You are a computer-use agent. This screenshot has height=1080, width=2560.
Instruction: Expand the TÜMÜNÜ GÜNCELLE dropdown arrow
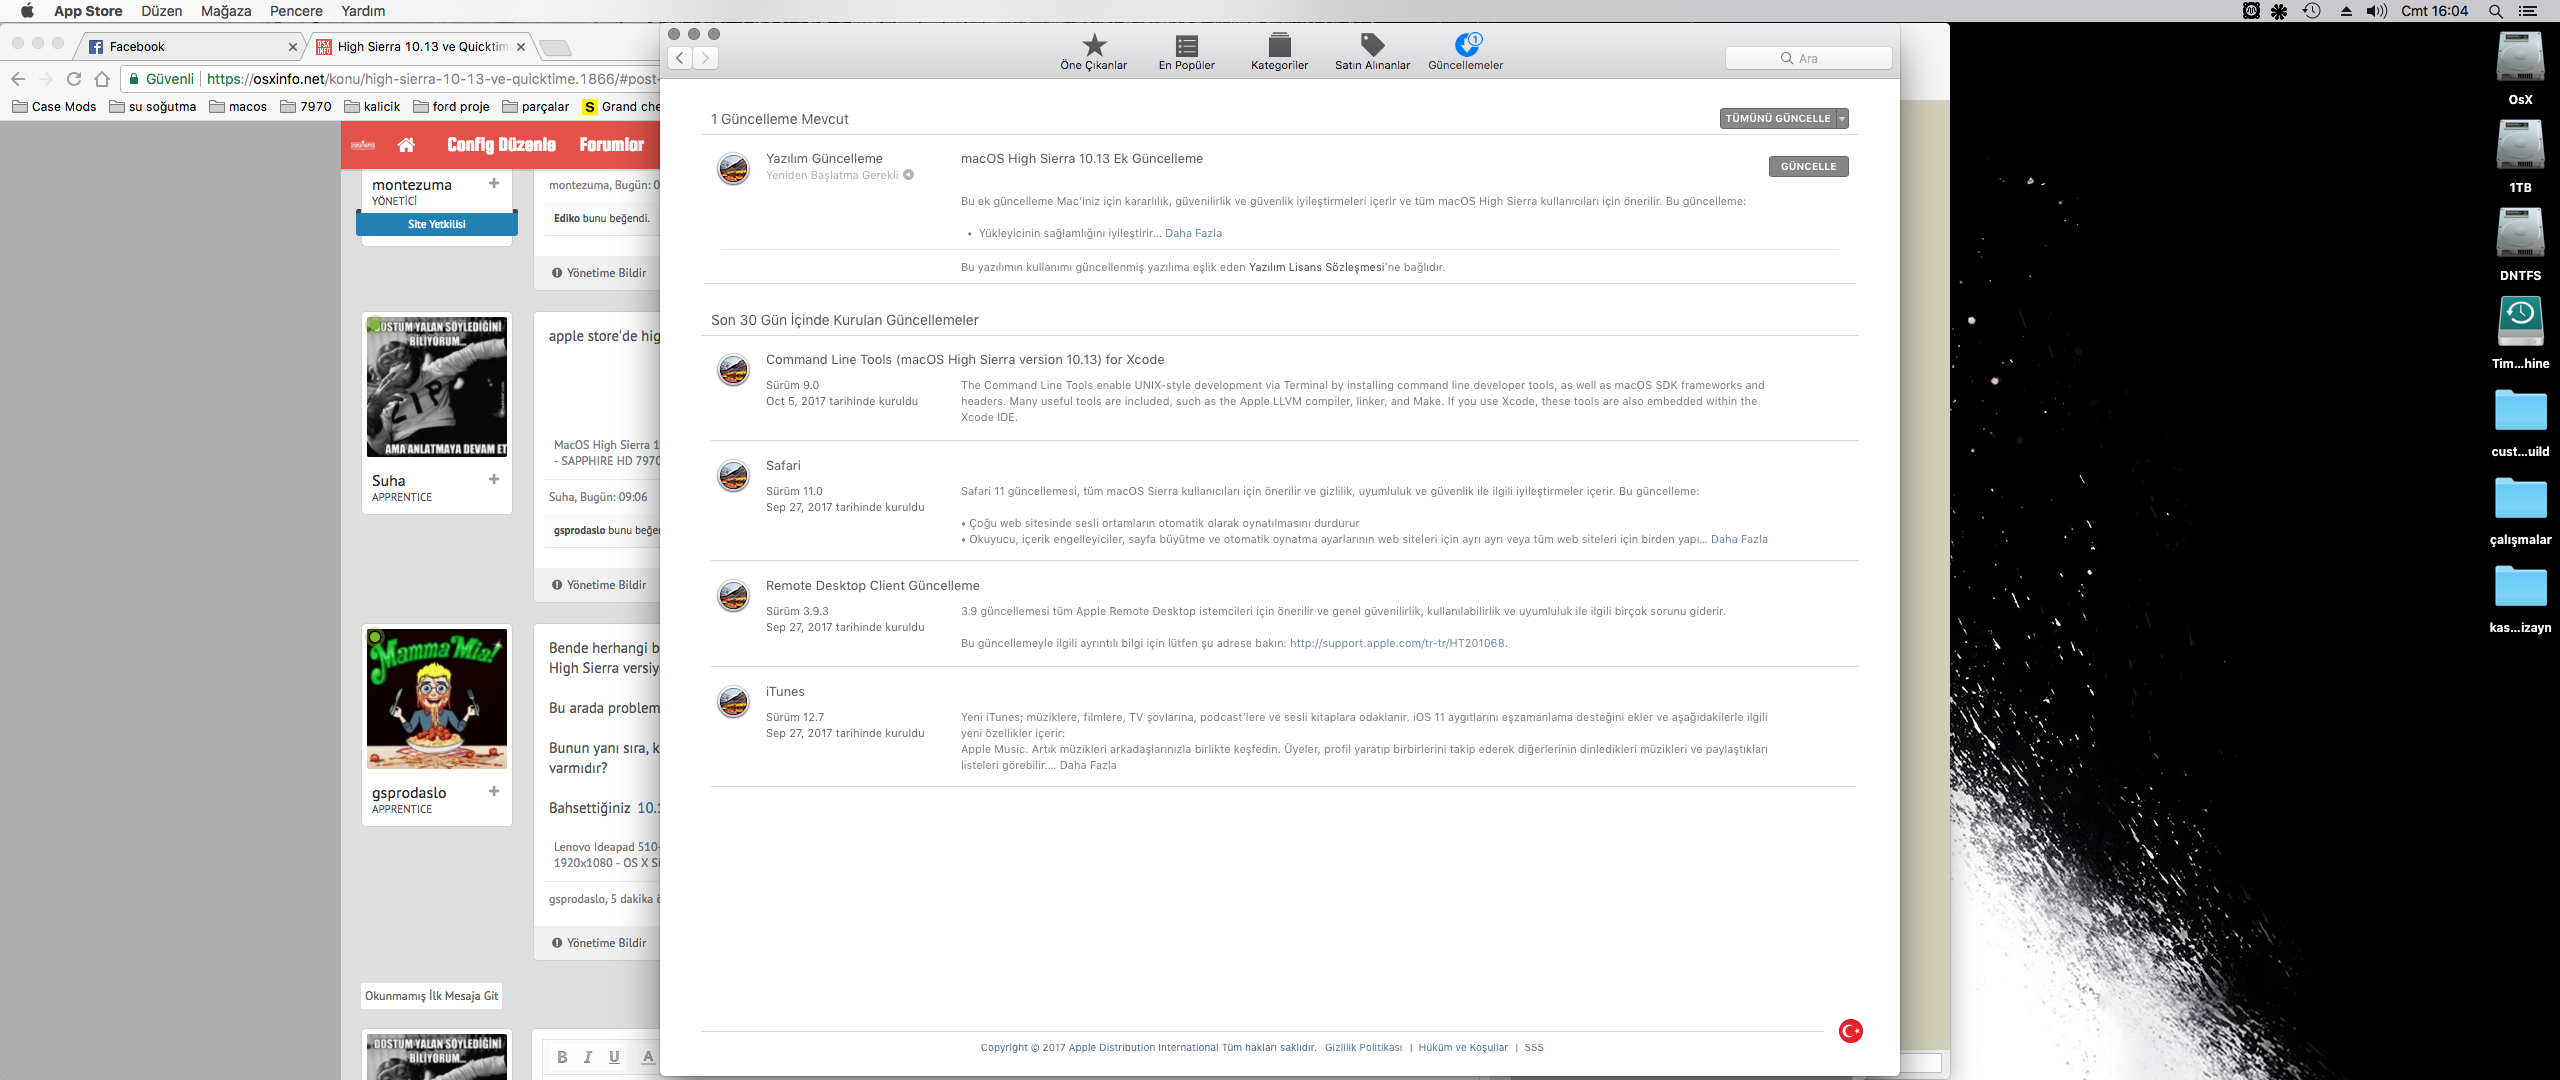point(1842,119)
